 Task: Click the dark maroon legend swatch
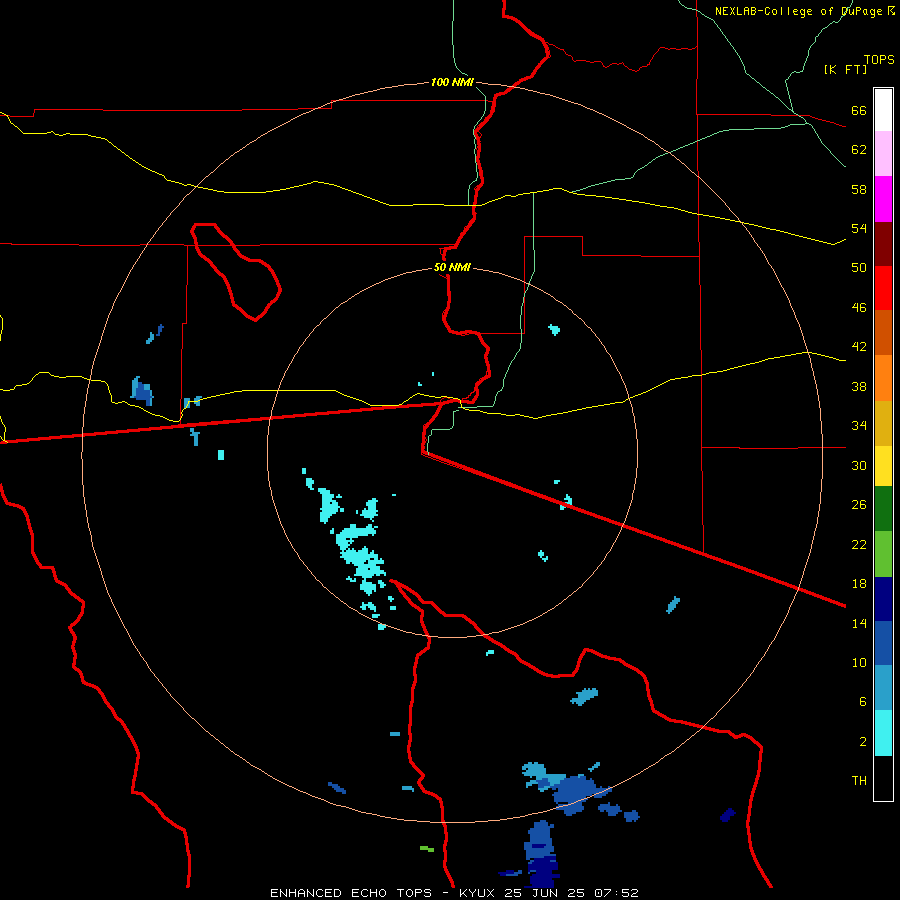(883, 243)
